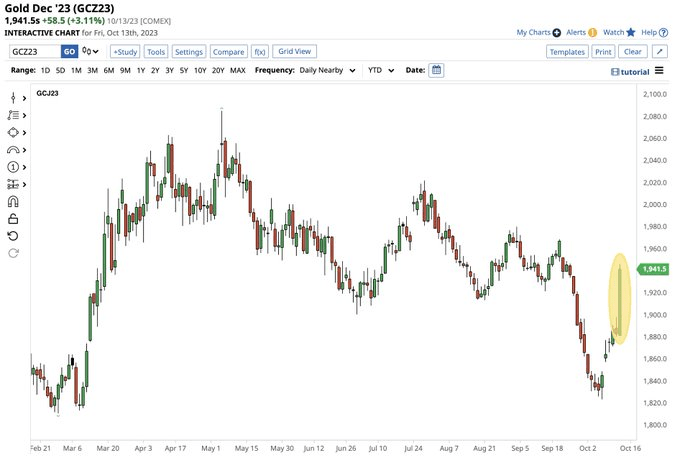Click the +Study button

point(125,51)
